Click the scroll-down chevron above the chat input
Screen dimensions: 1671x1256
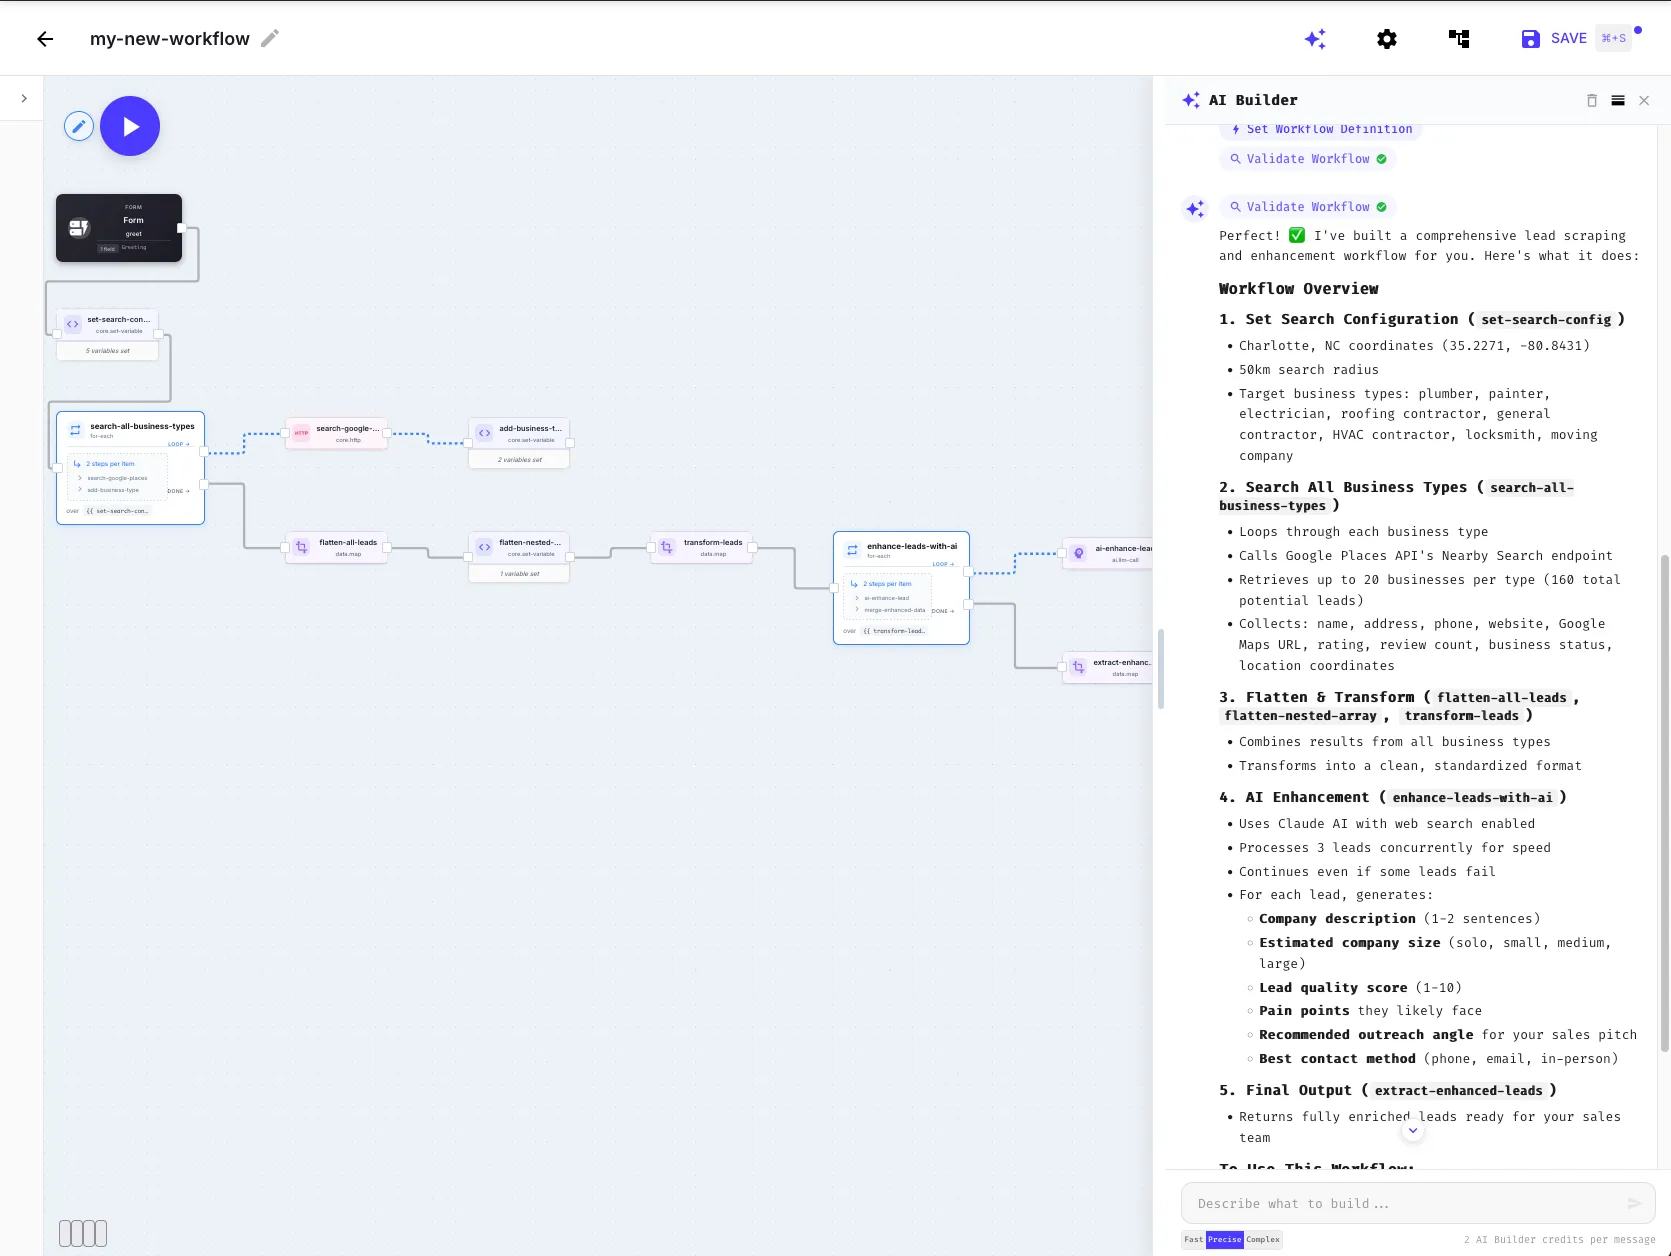pyautogui.click(x=1413, y=1130)
